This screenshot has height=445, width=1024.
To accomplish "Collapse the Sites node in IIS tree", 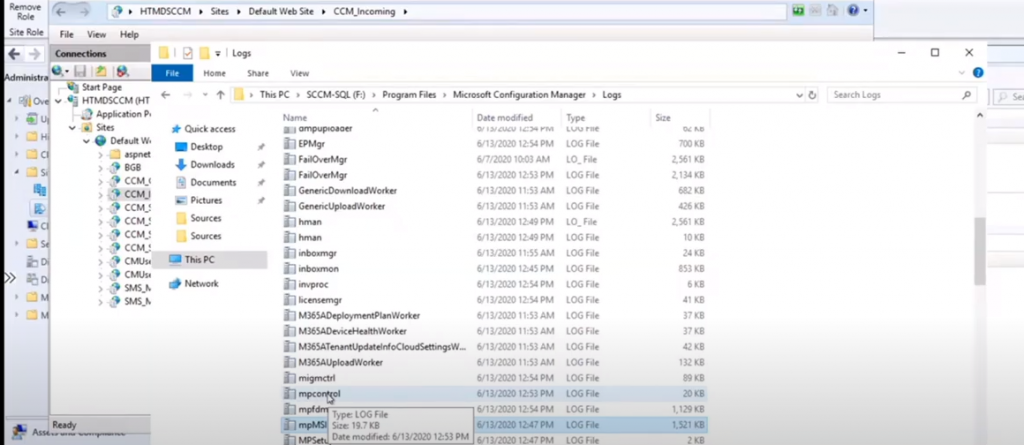I will coord(72,127).
